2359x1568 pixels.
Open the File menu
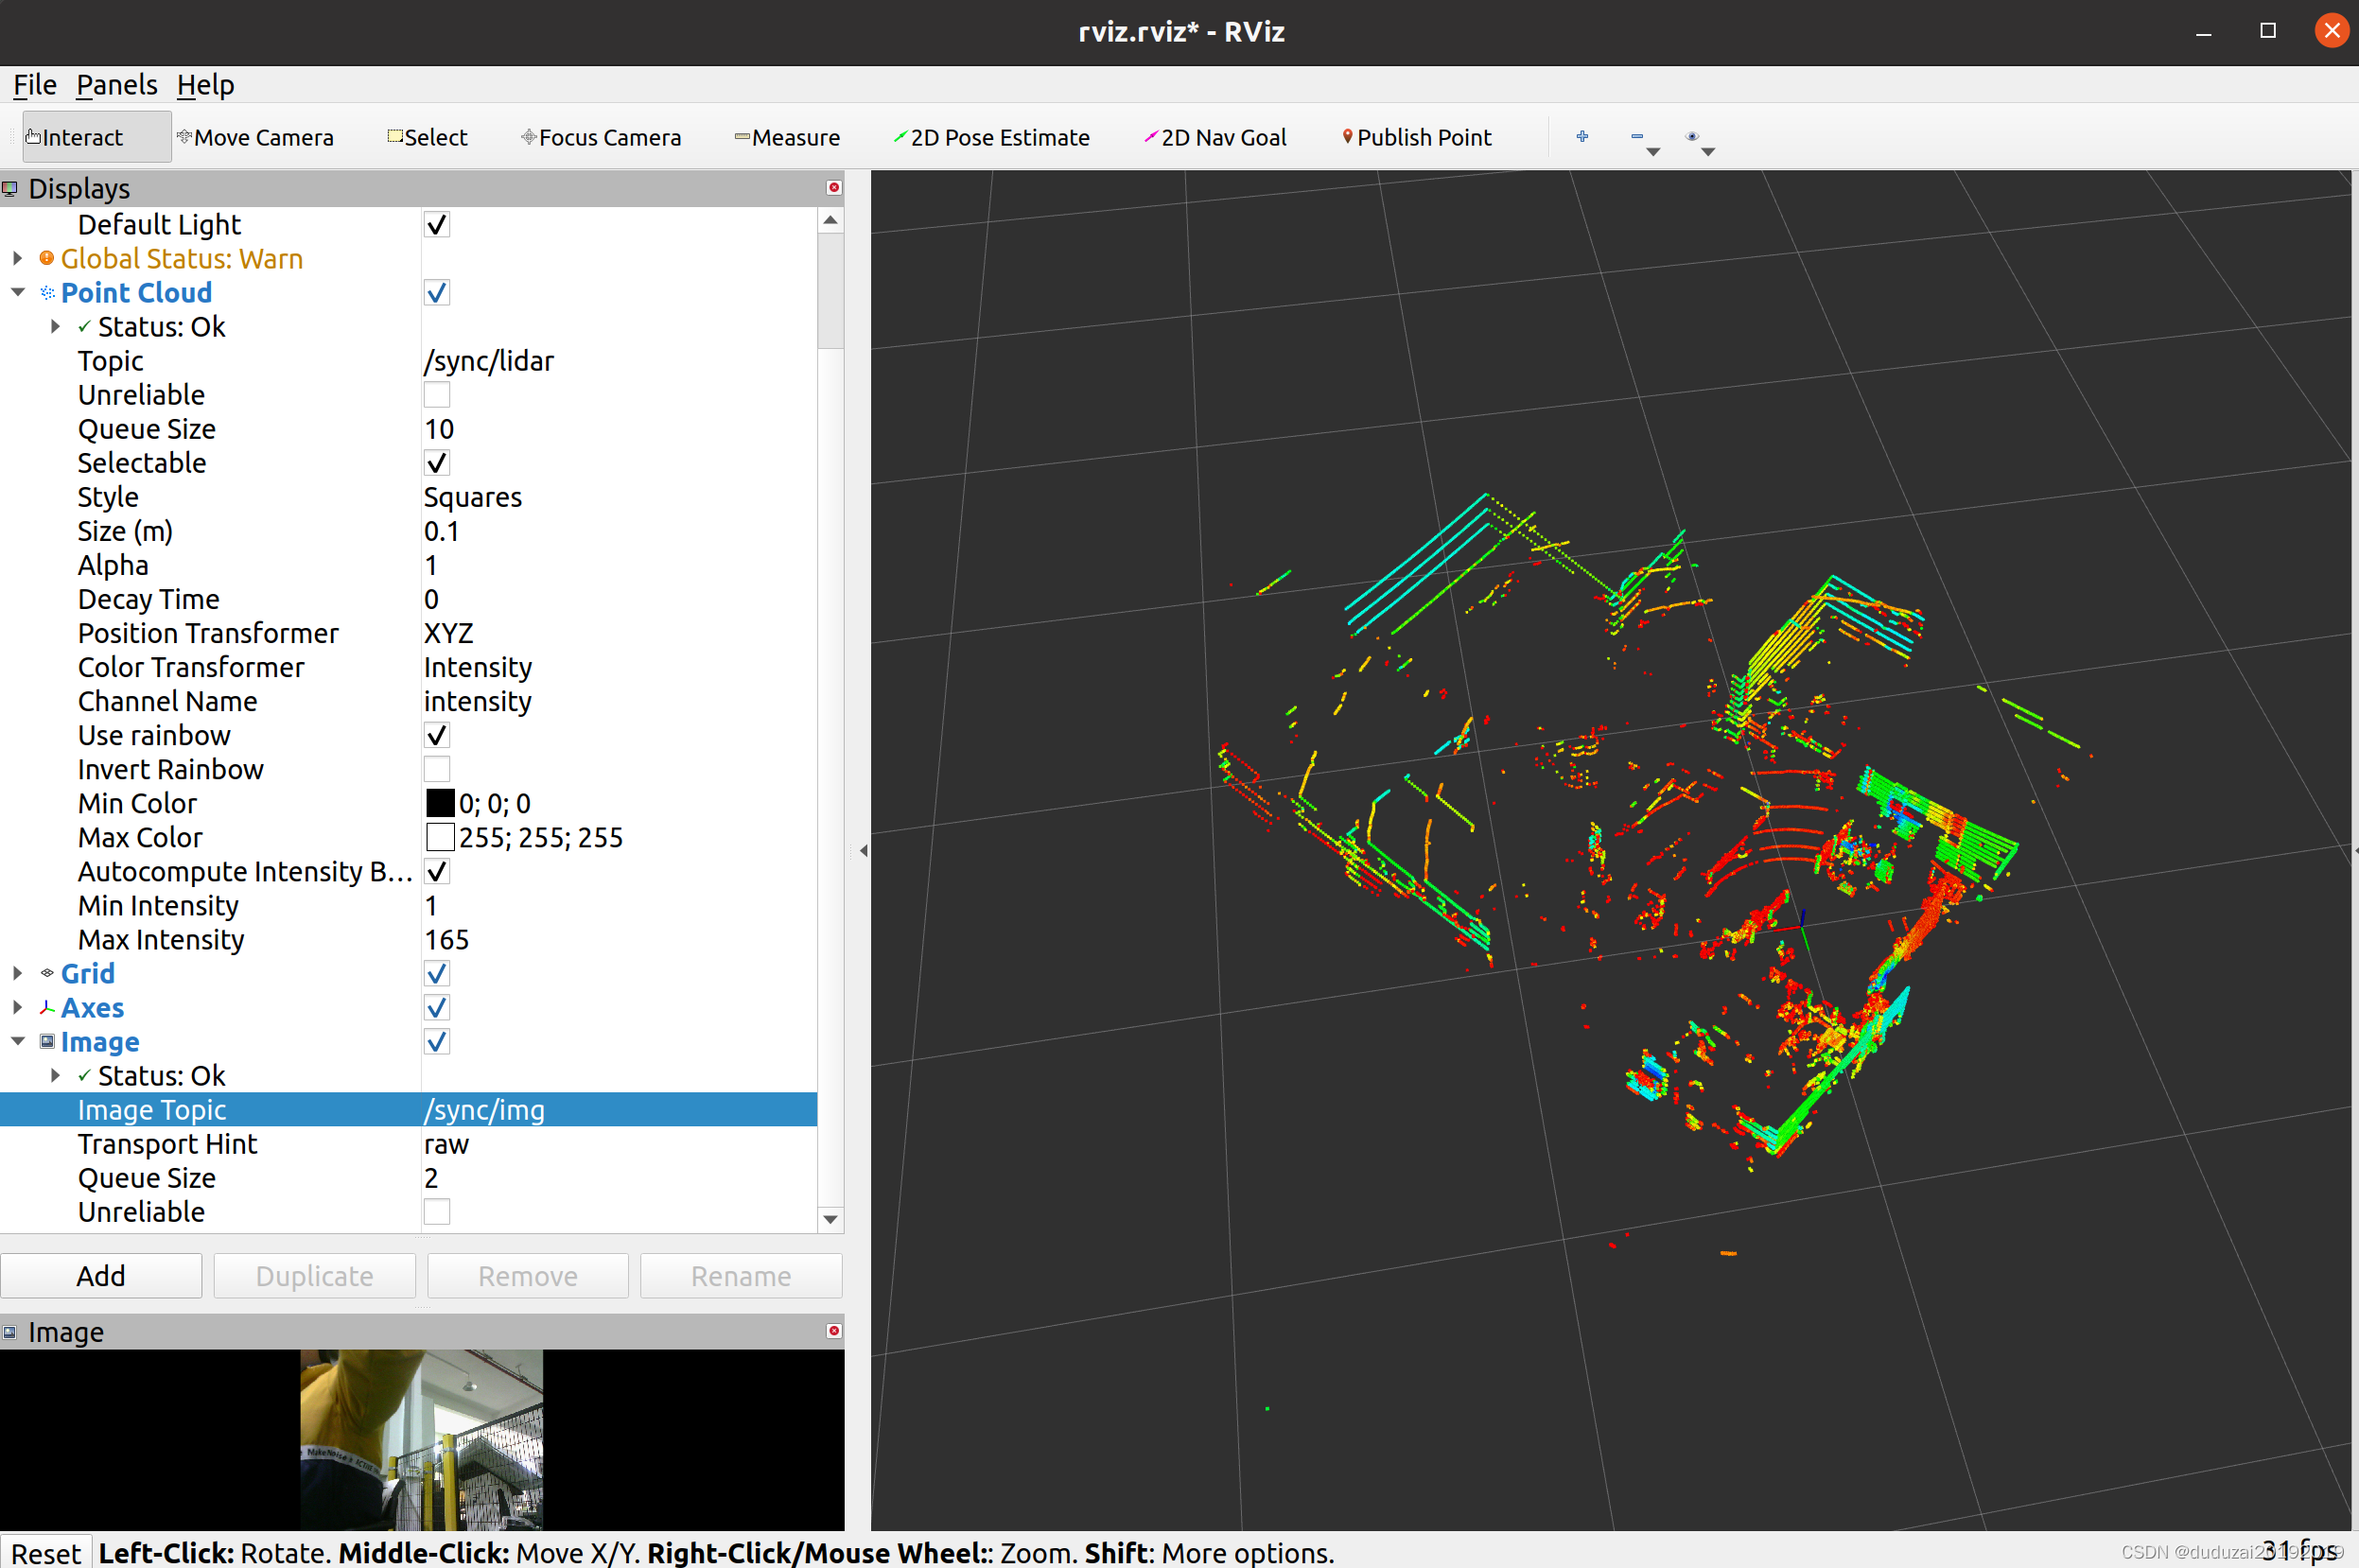click(34, 85)
